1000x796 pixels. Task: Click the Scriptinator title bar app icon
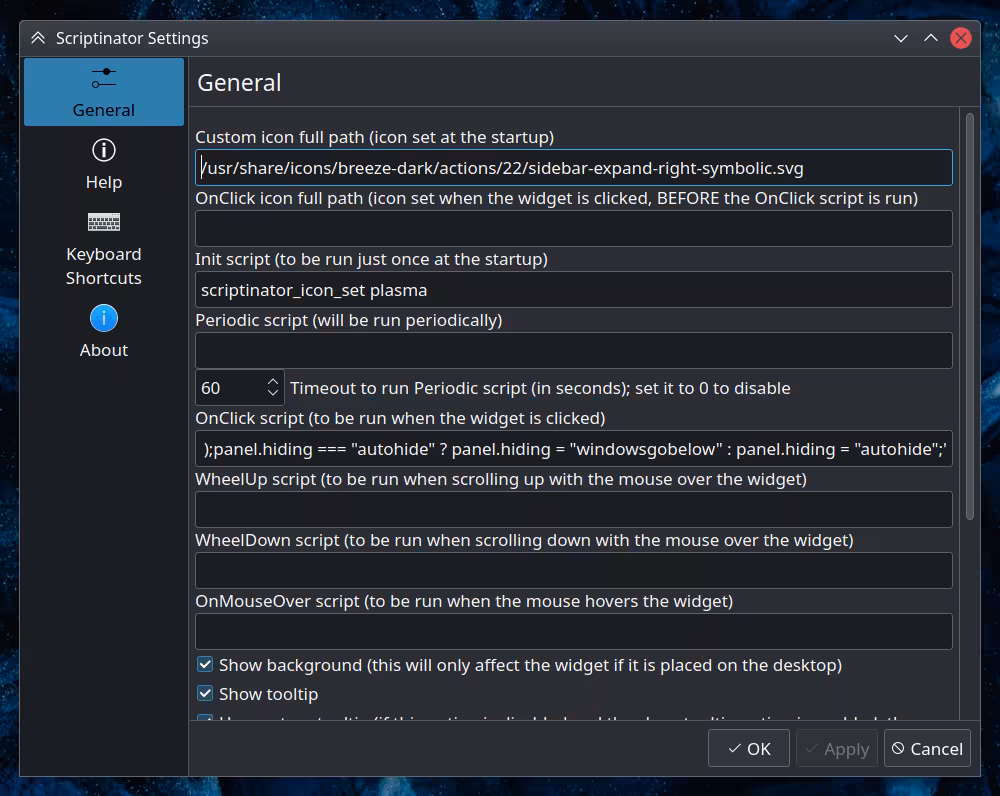[x=38, y=38]
